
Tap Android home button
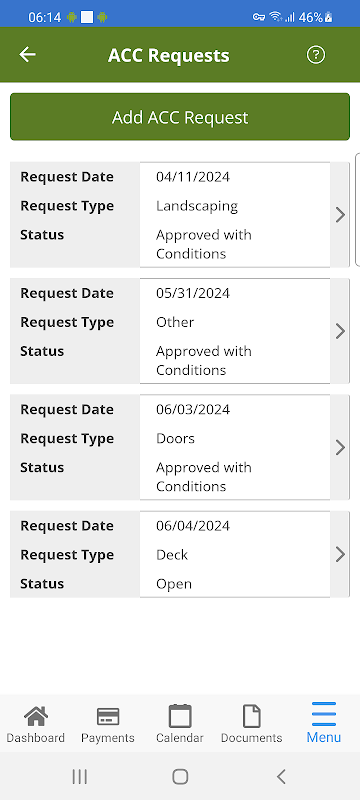180,777
